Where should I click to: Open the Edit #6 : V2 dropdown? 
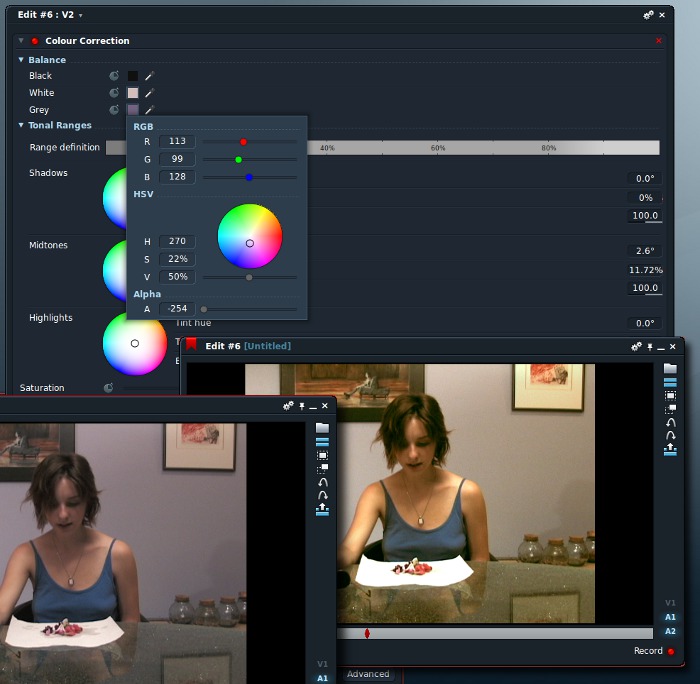pyautogui.click(x=80, y=16)
